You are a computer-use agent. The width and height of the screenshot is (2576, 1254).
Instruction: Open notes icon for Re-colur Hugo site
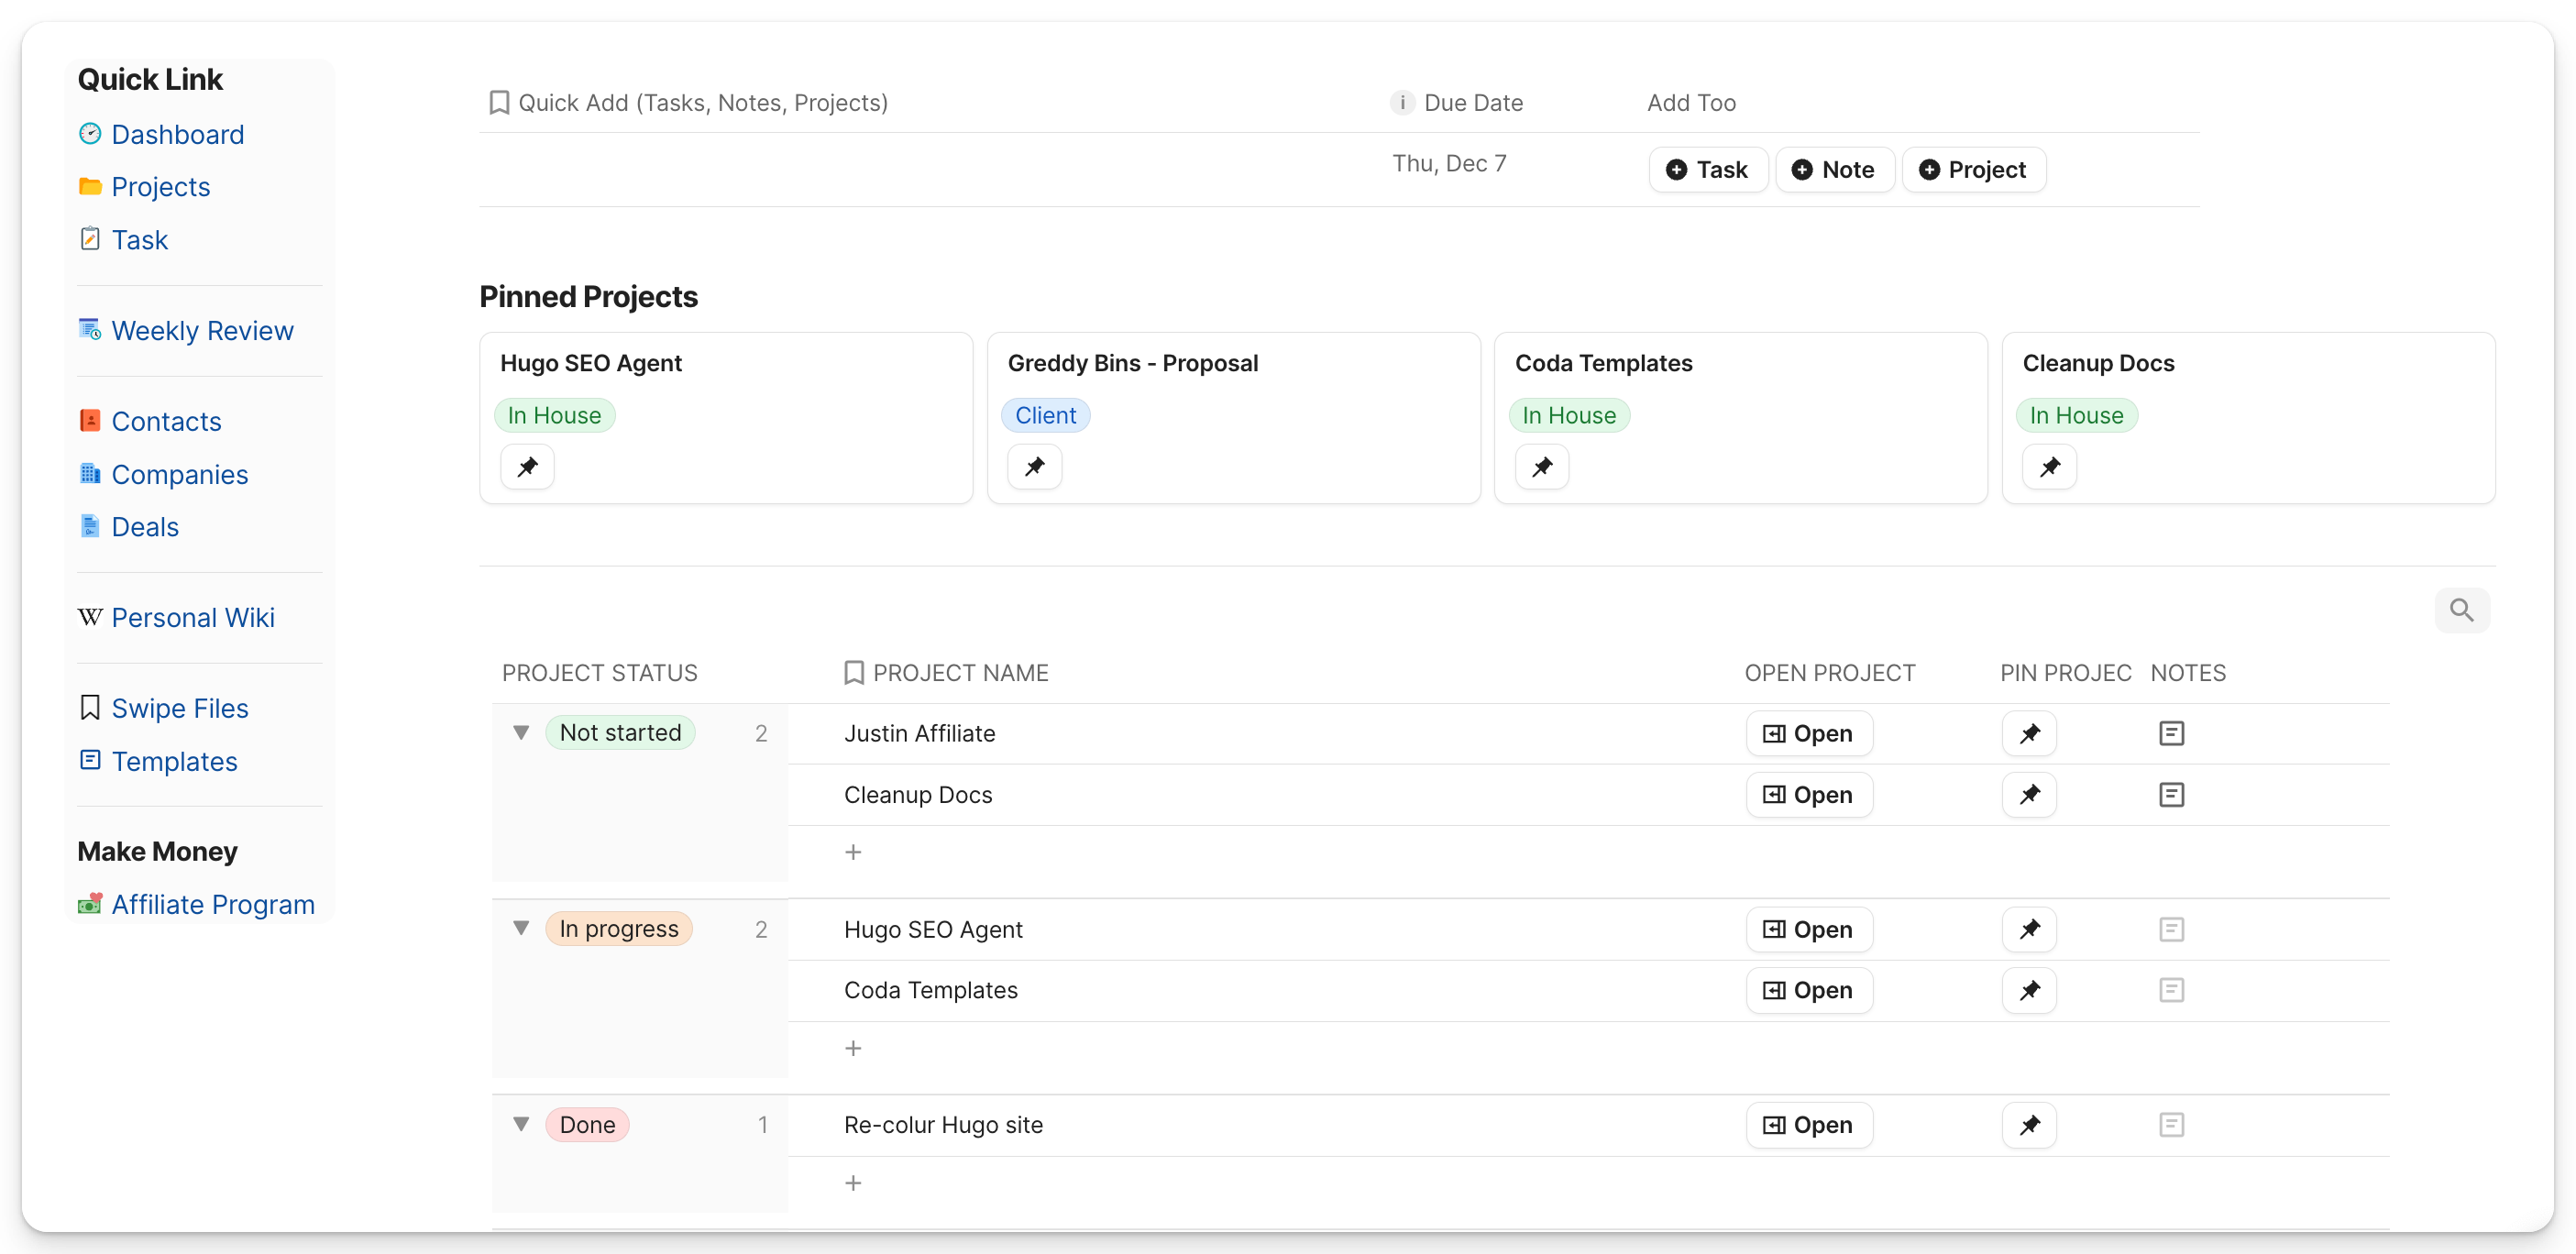(2171, 1125)
